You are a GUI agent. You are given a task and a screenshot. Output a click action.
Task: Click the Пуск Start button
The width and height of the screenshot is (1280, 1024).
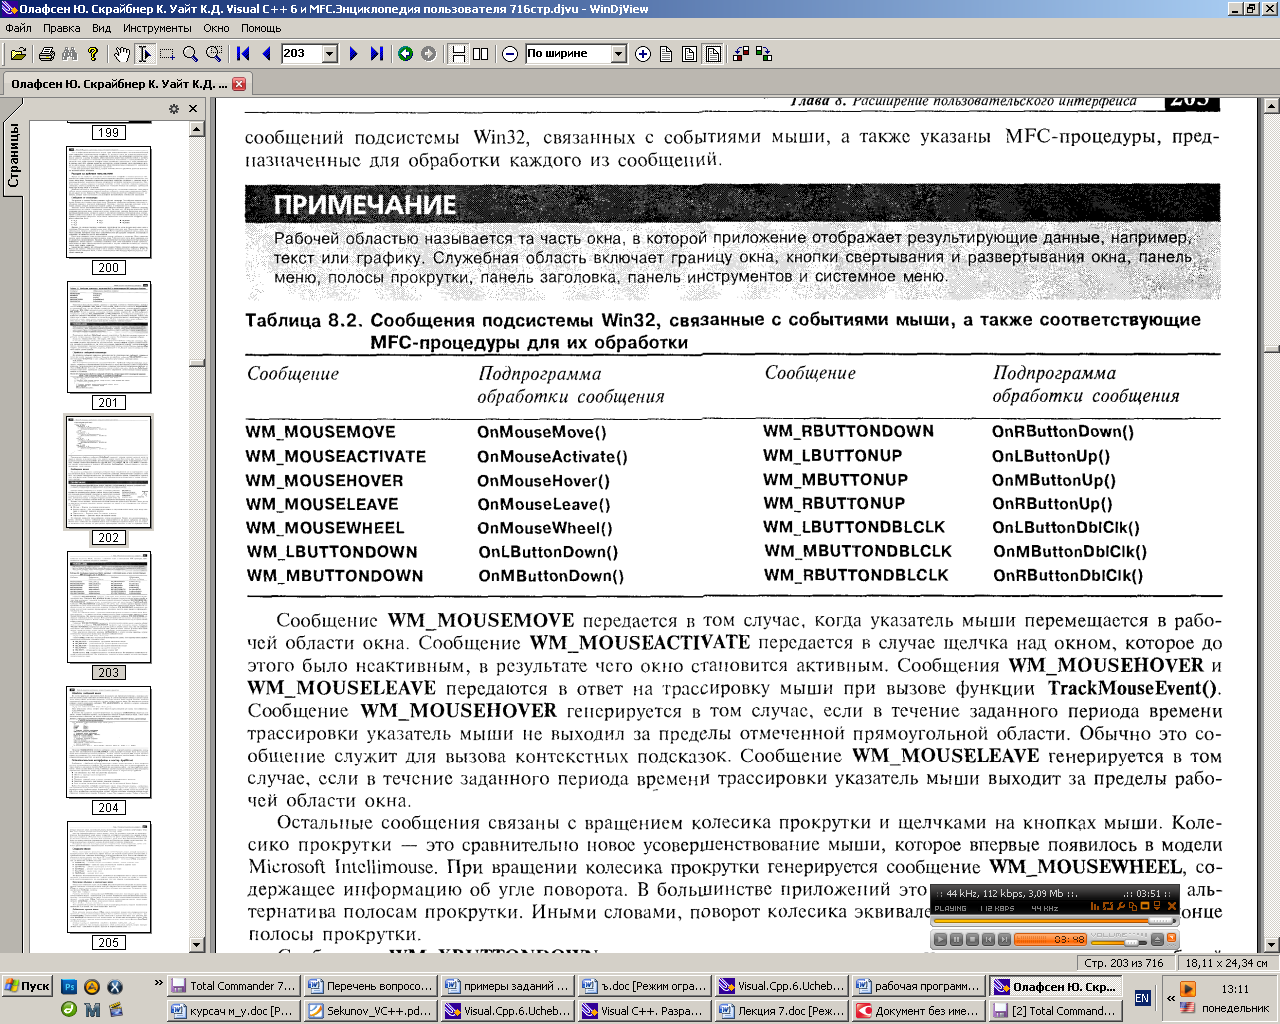[27, 986]
